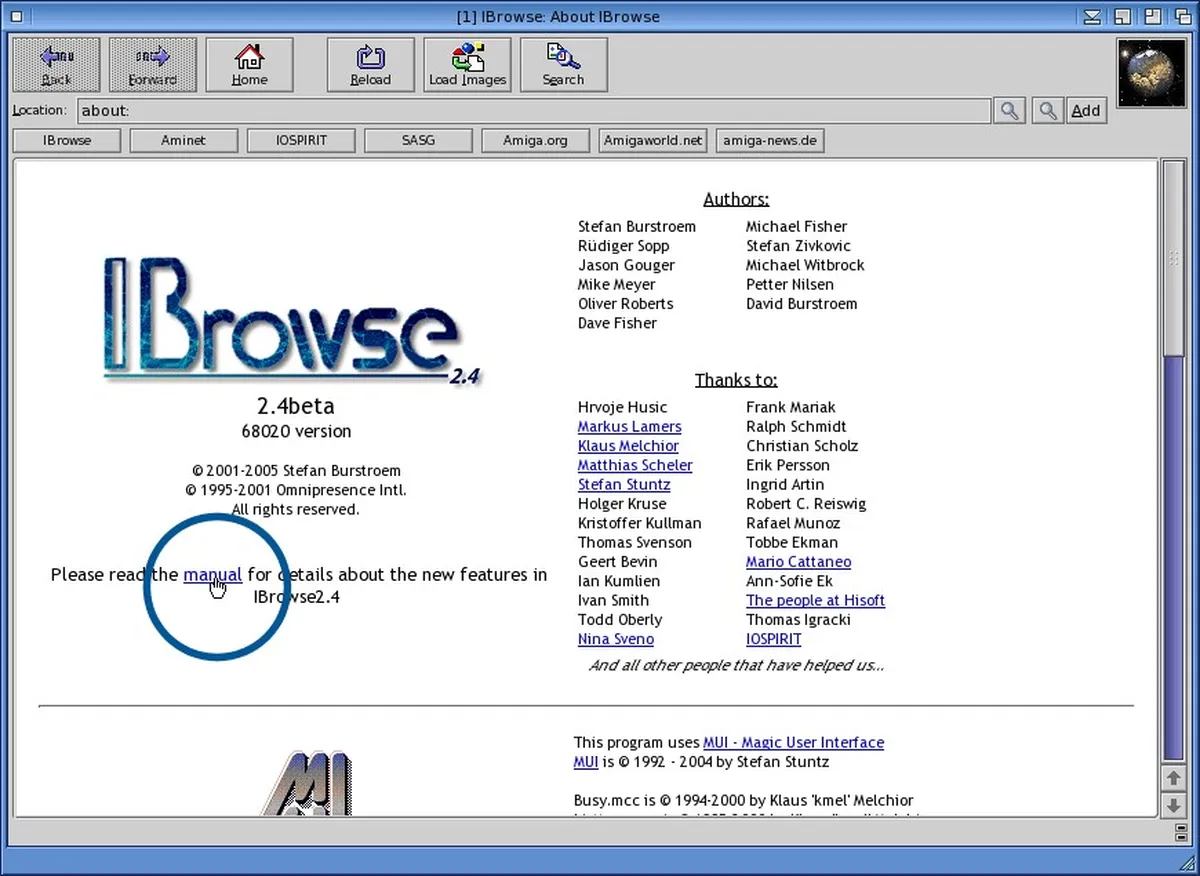This screenshot has width=1200, height=876.
Task: Visit the MUI - Magic User Interface link
Action: [793, 743]
